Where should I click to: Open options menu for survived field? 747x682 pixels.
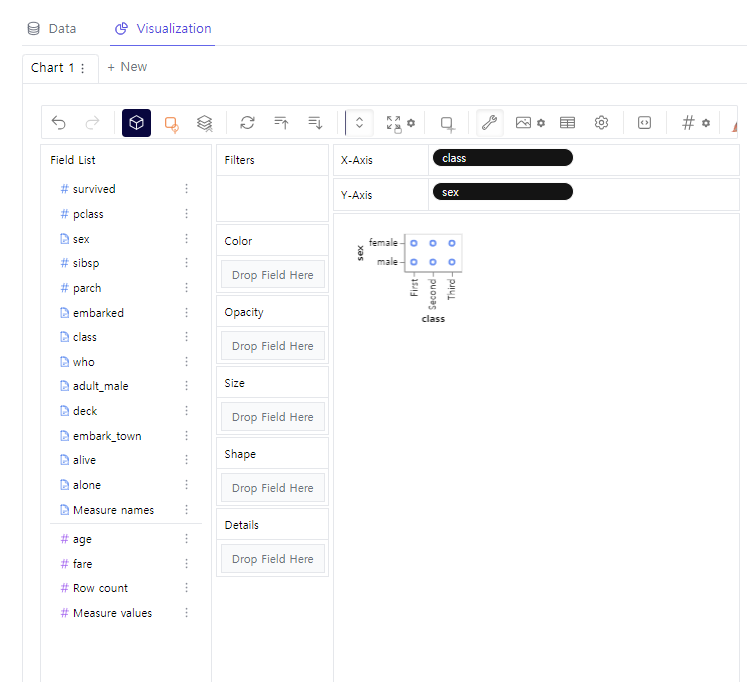(187, 189)
